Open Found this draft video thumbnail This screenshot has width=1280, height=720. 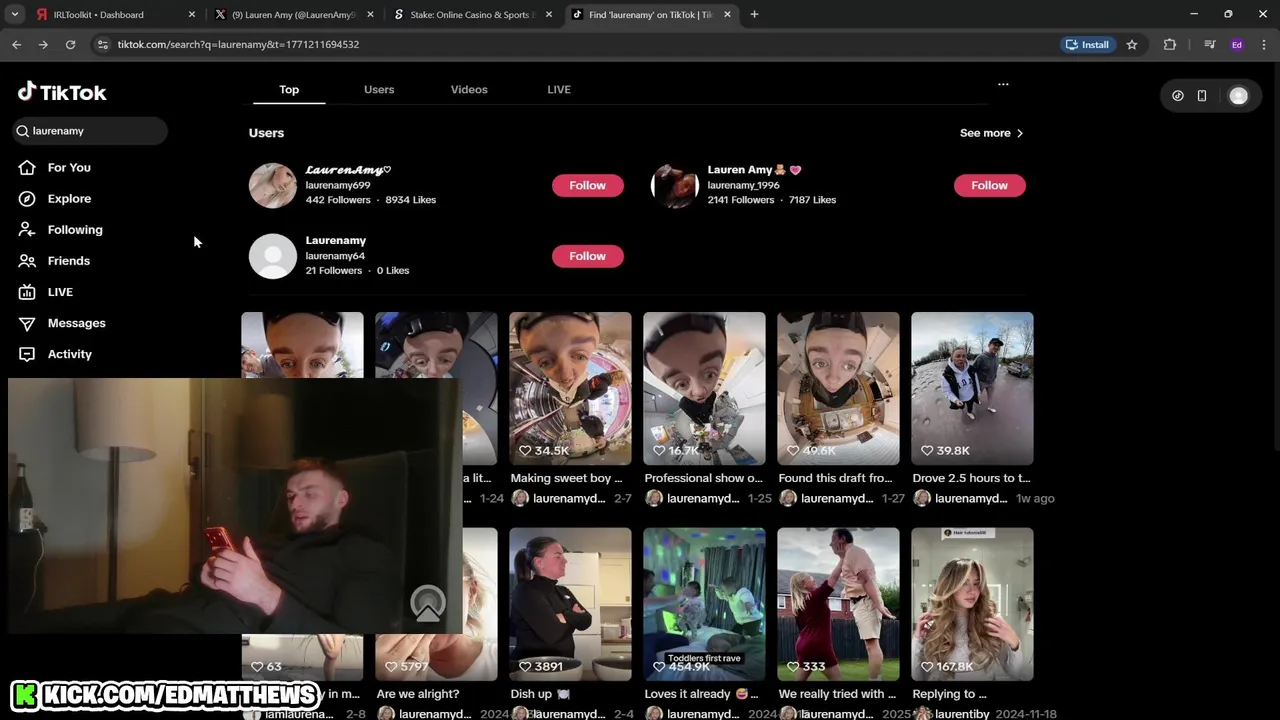pos(838,388)
